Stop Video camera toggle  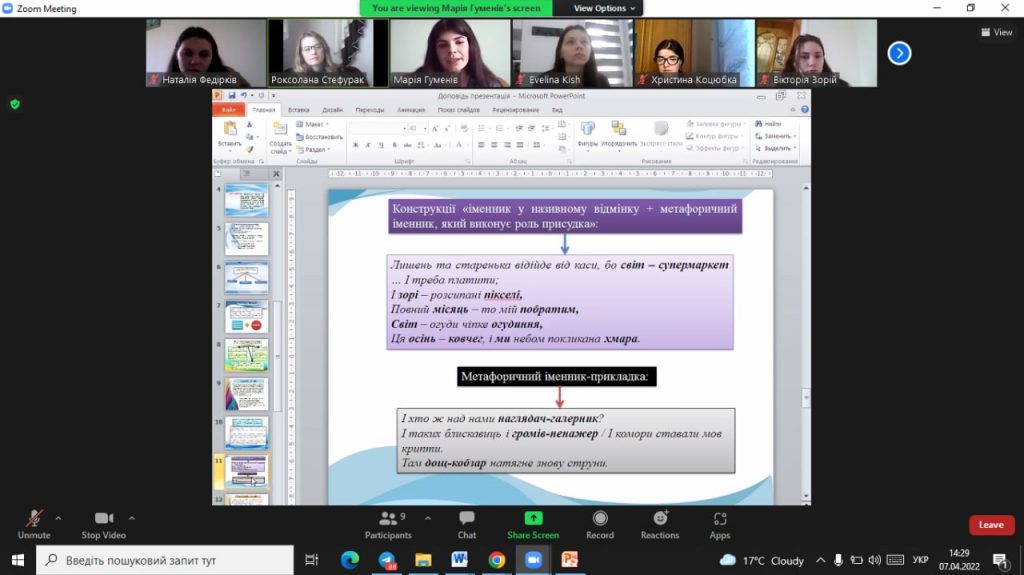(103, 525)
